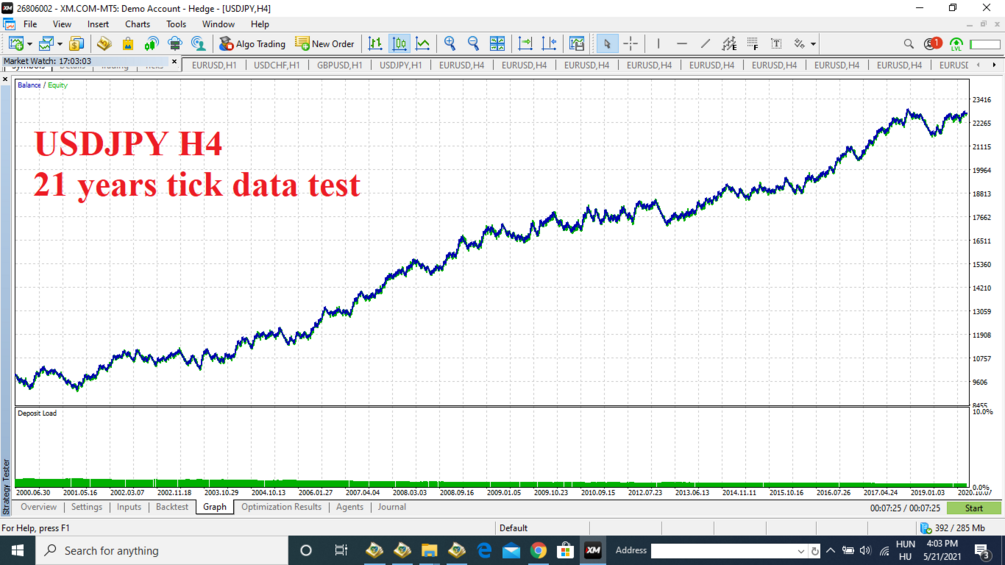Open the File menu

click(x=30, y=24)
